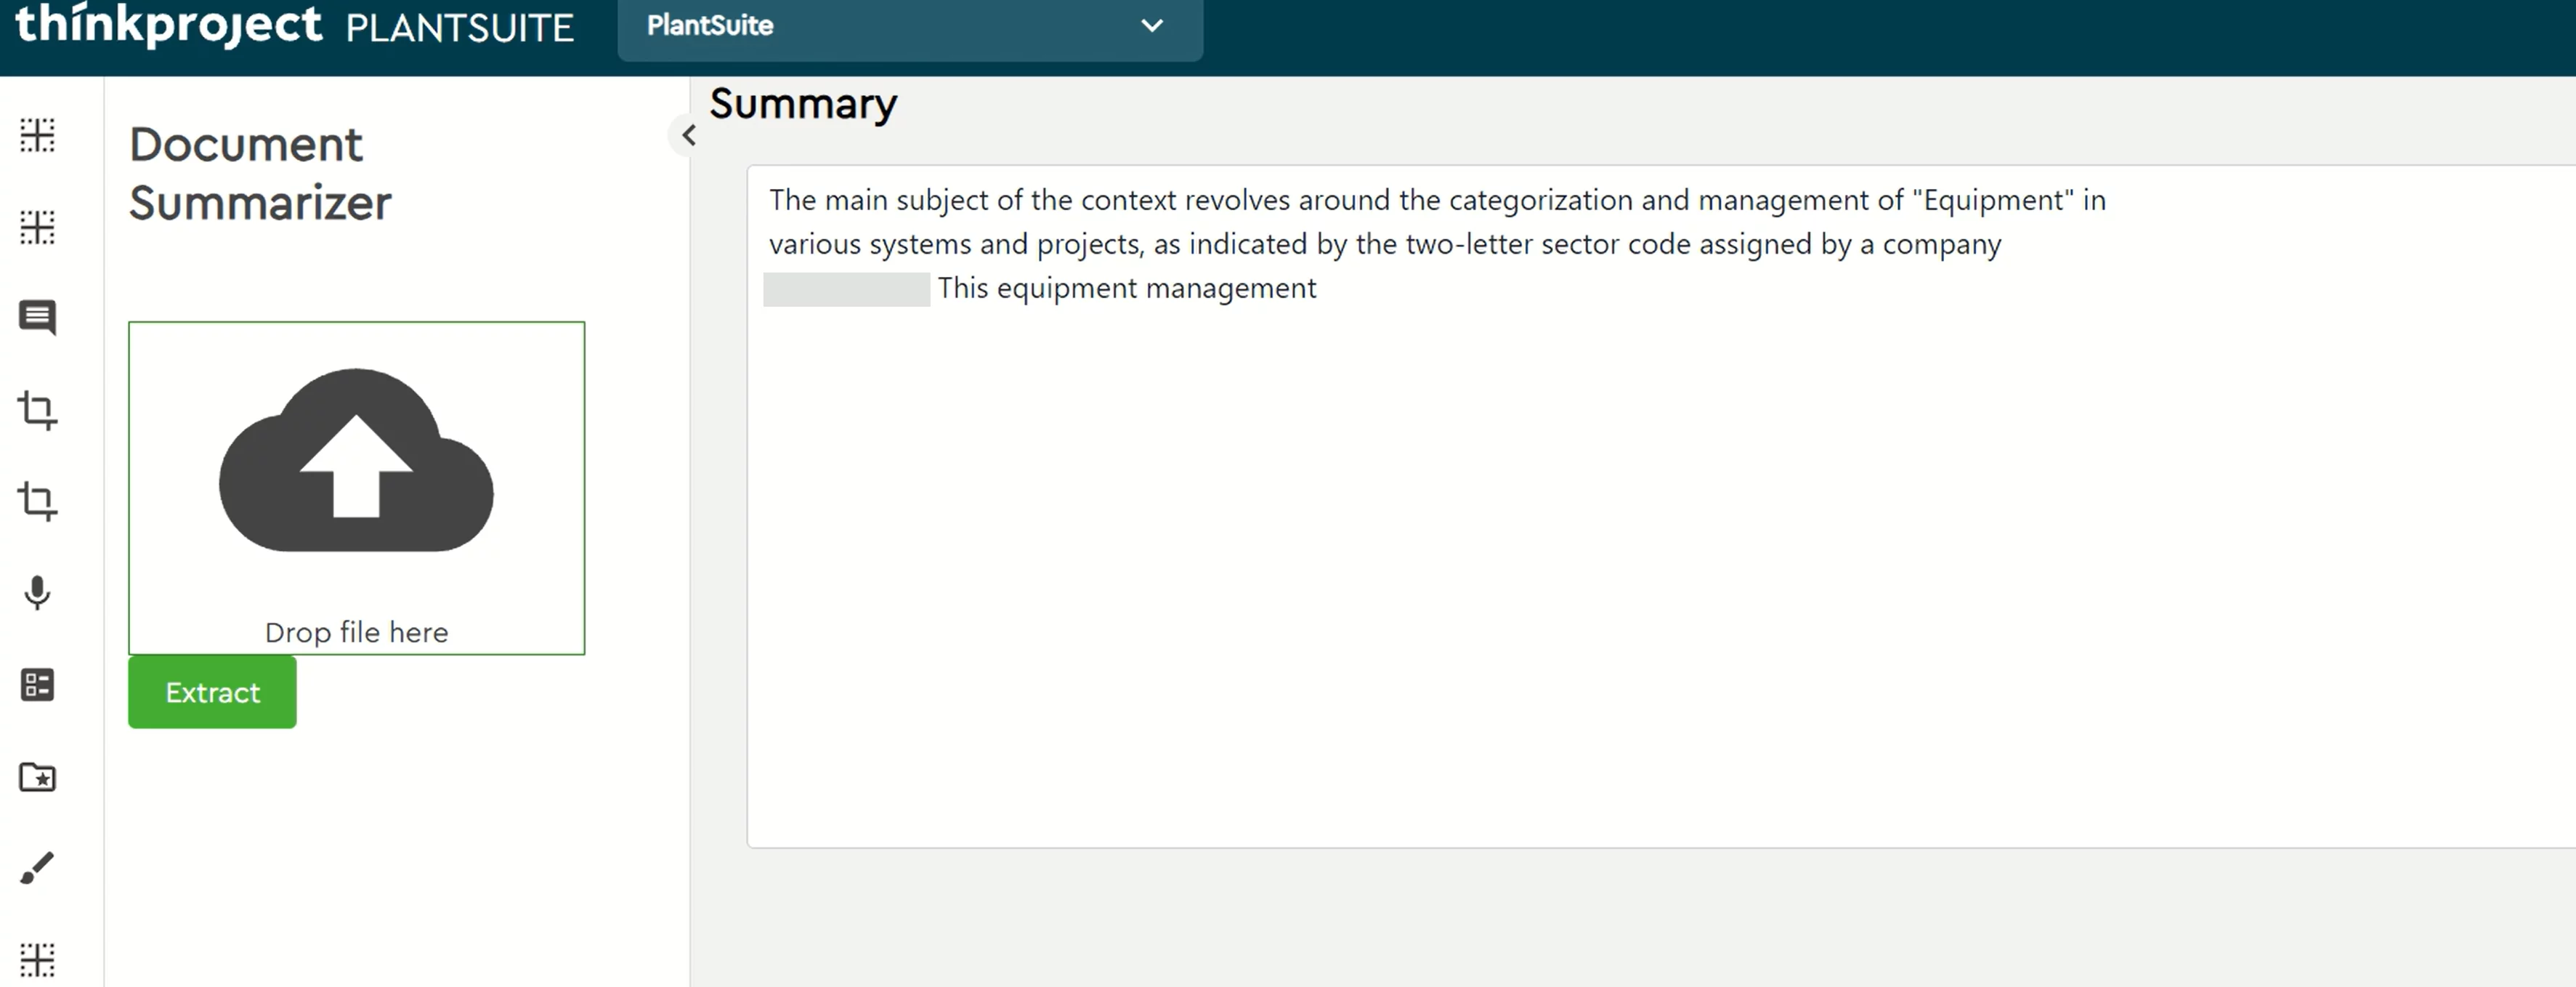Click the second grid icon below the top one
The image size is (2576, 987).
[x=37, y=227]
